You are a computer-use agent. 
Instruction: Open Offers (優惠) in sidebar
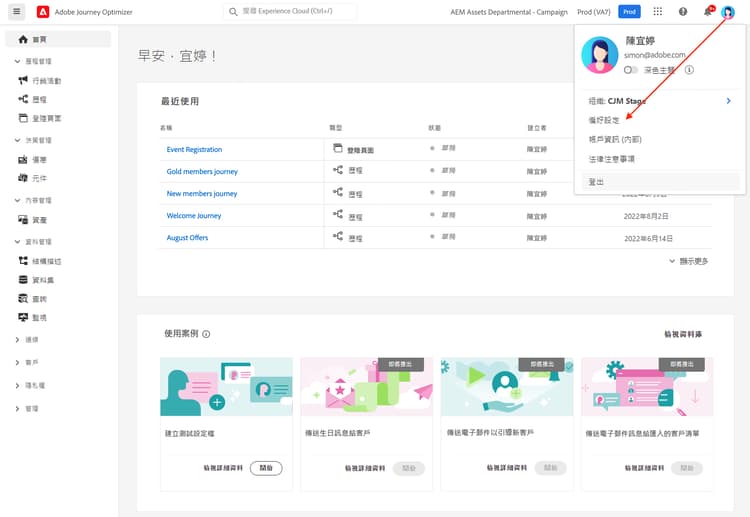pyautogui.click(x=33, y=159)
